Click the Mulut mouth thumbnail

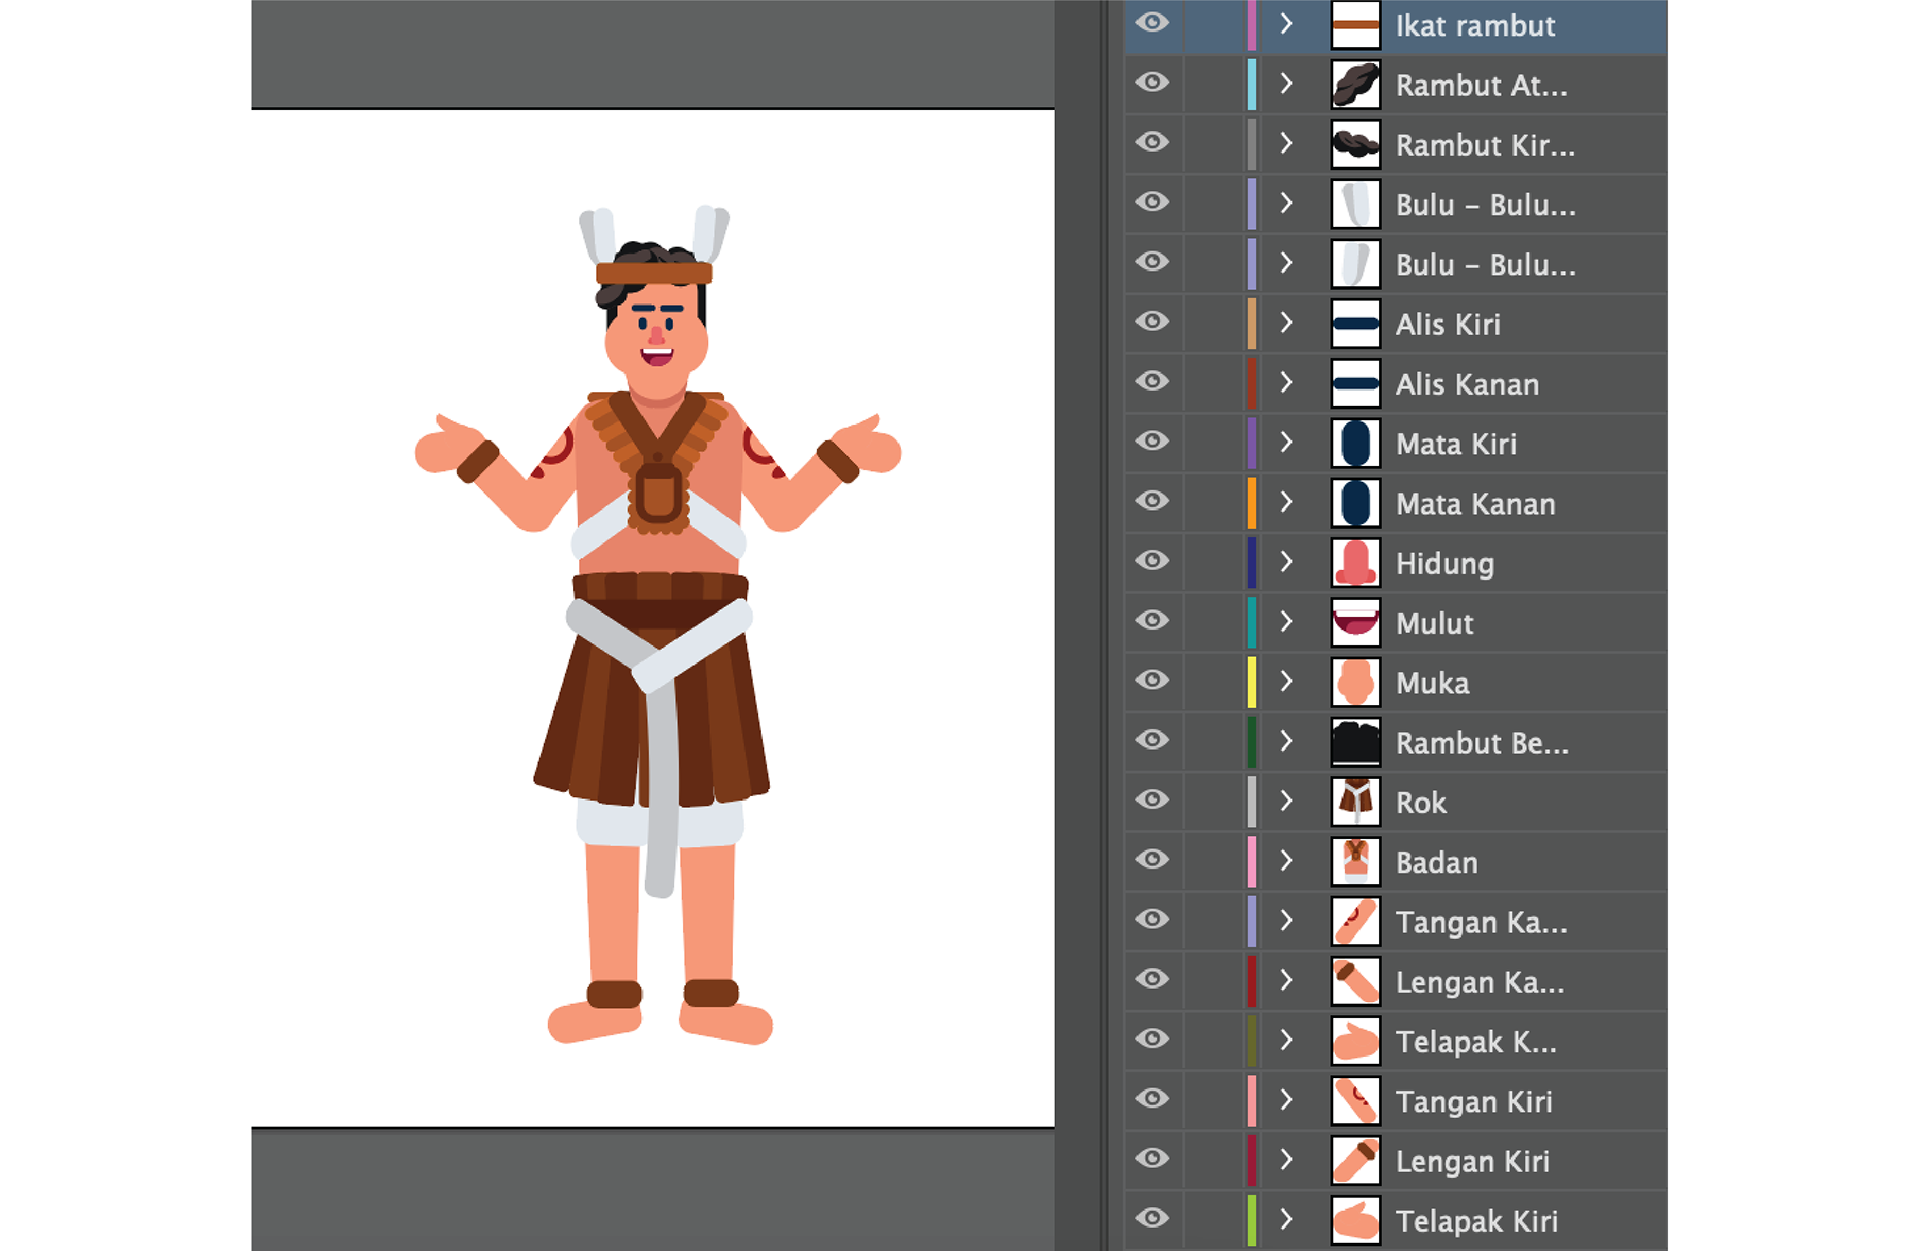coord(1356,622)
